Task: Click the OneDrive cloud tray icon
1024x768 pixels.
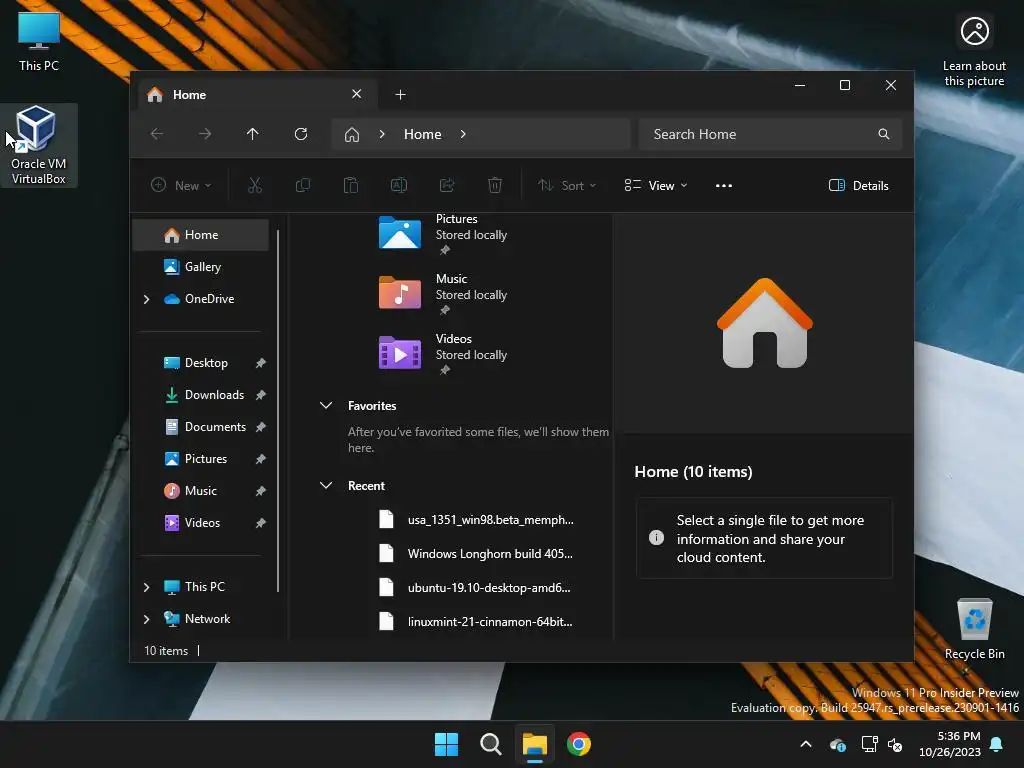Action: pos(838,744)
